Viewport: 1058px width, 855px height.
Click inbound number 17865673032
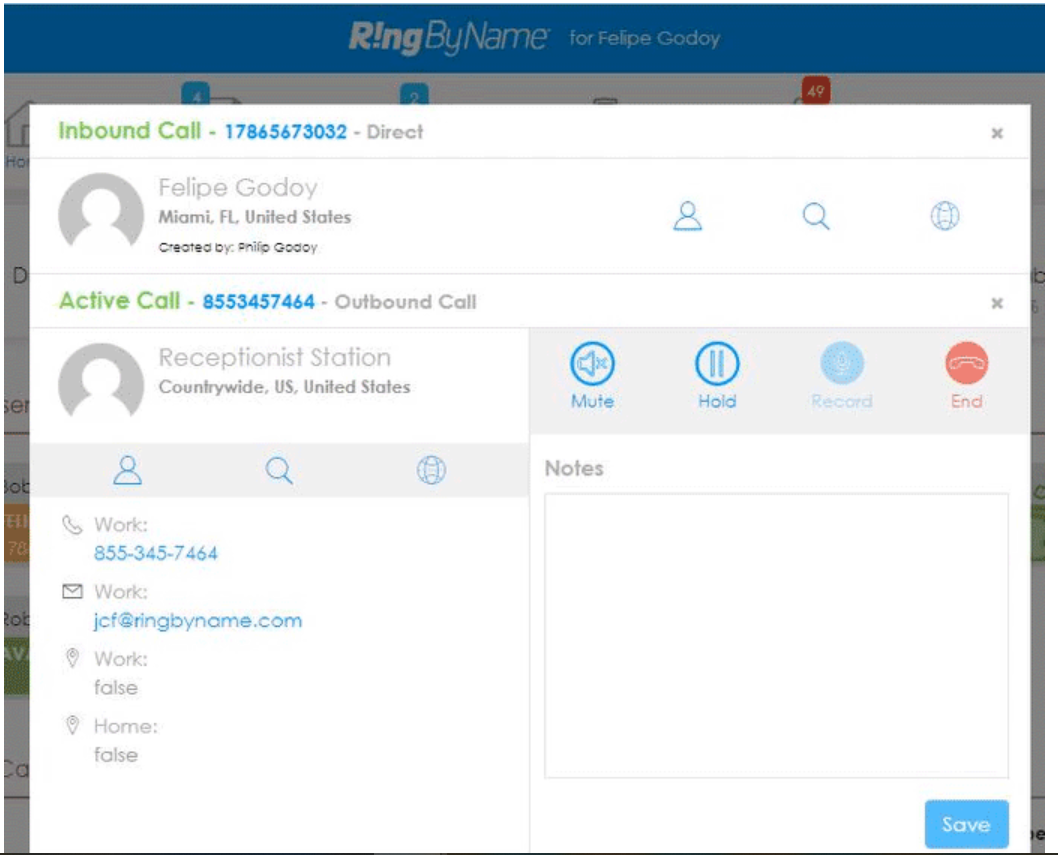(x=285, y=132)
